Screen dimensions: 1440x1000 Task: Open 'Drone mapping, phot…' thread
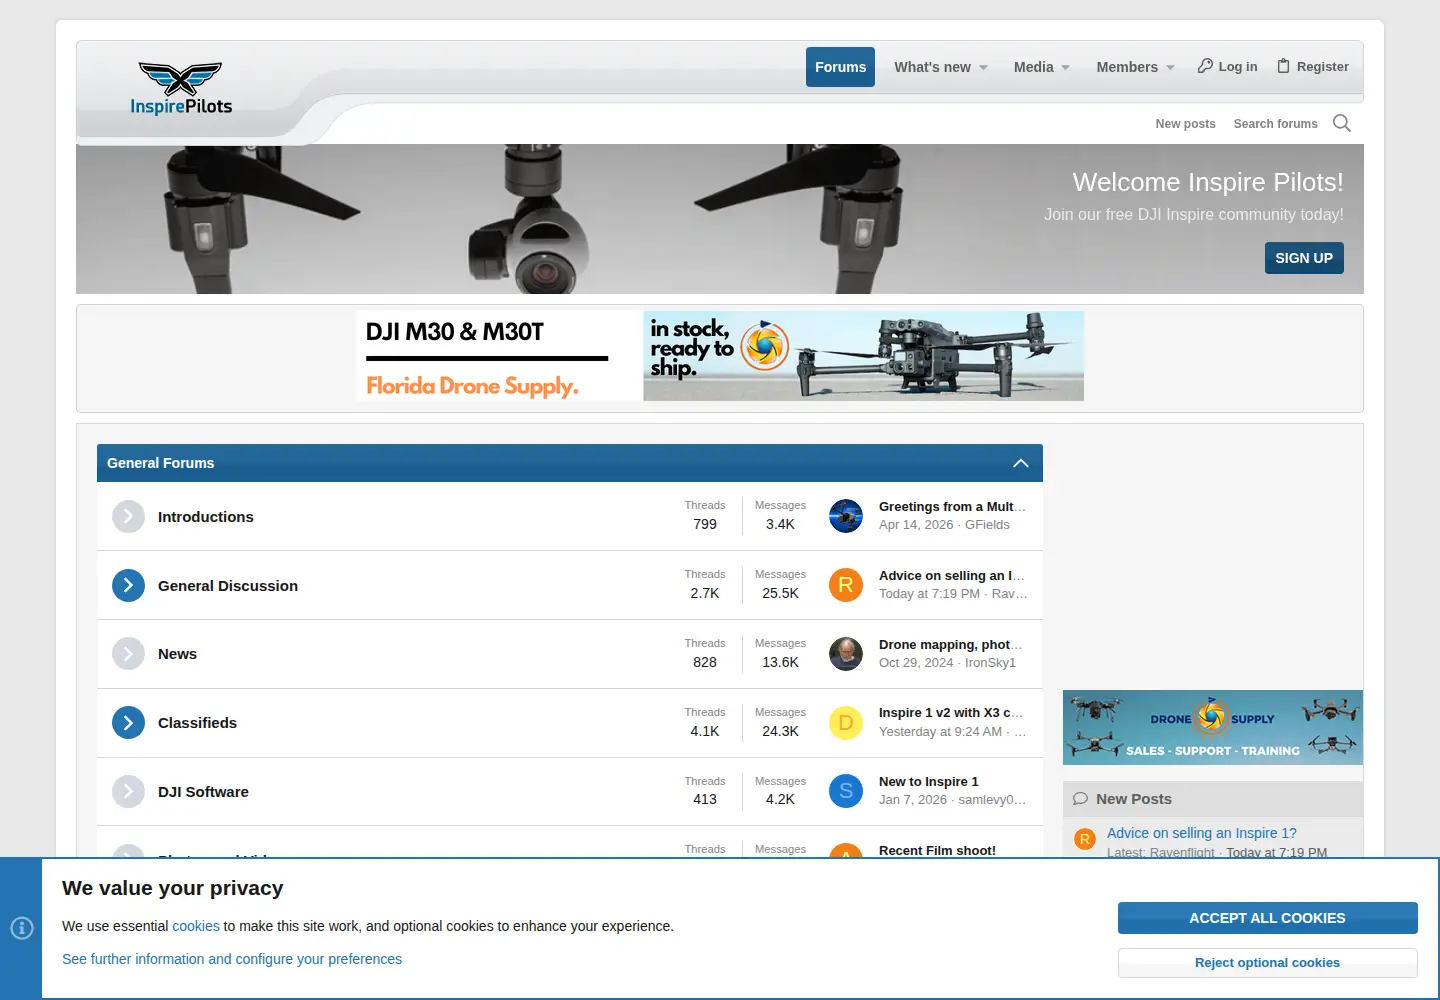coord(950,645)
